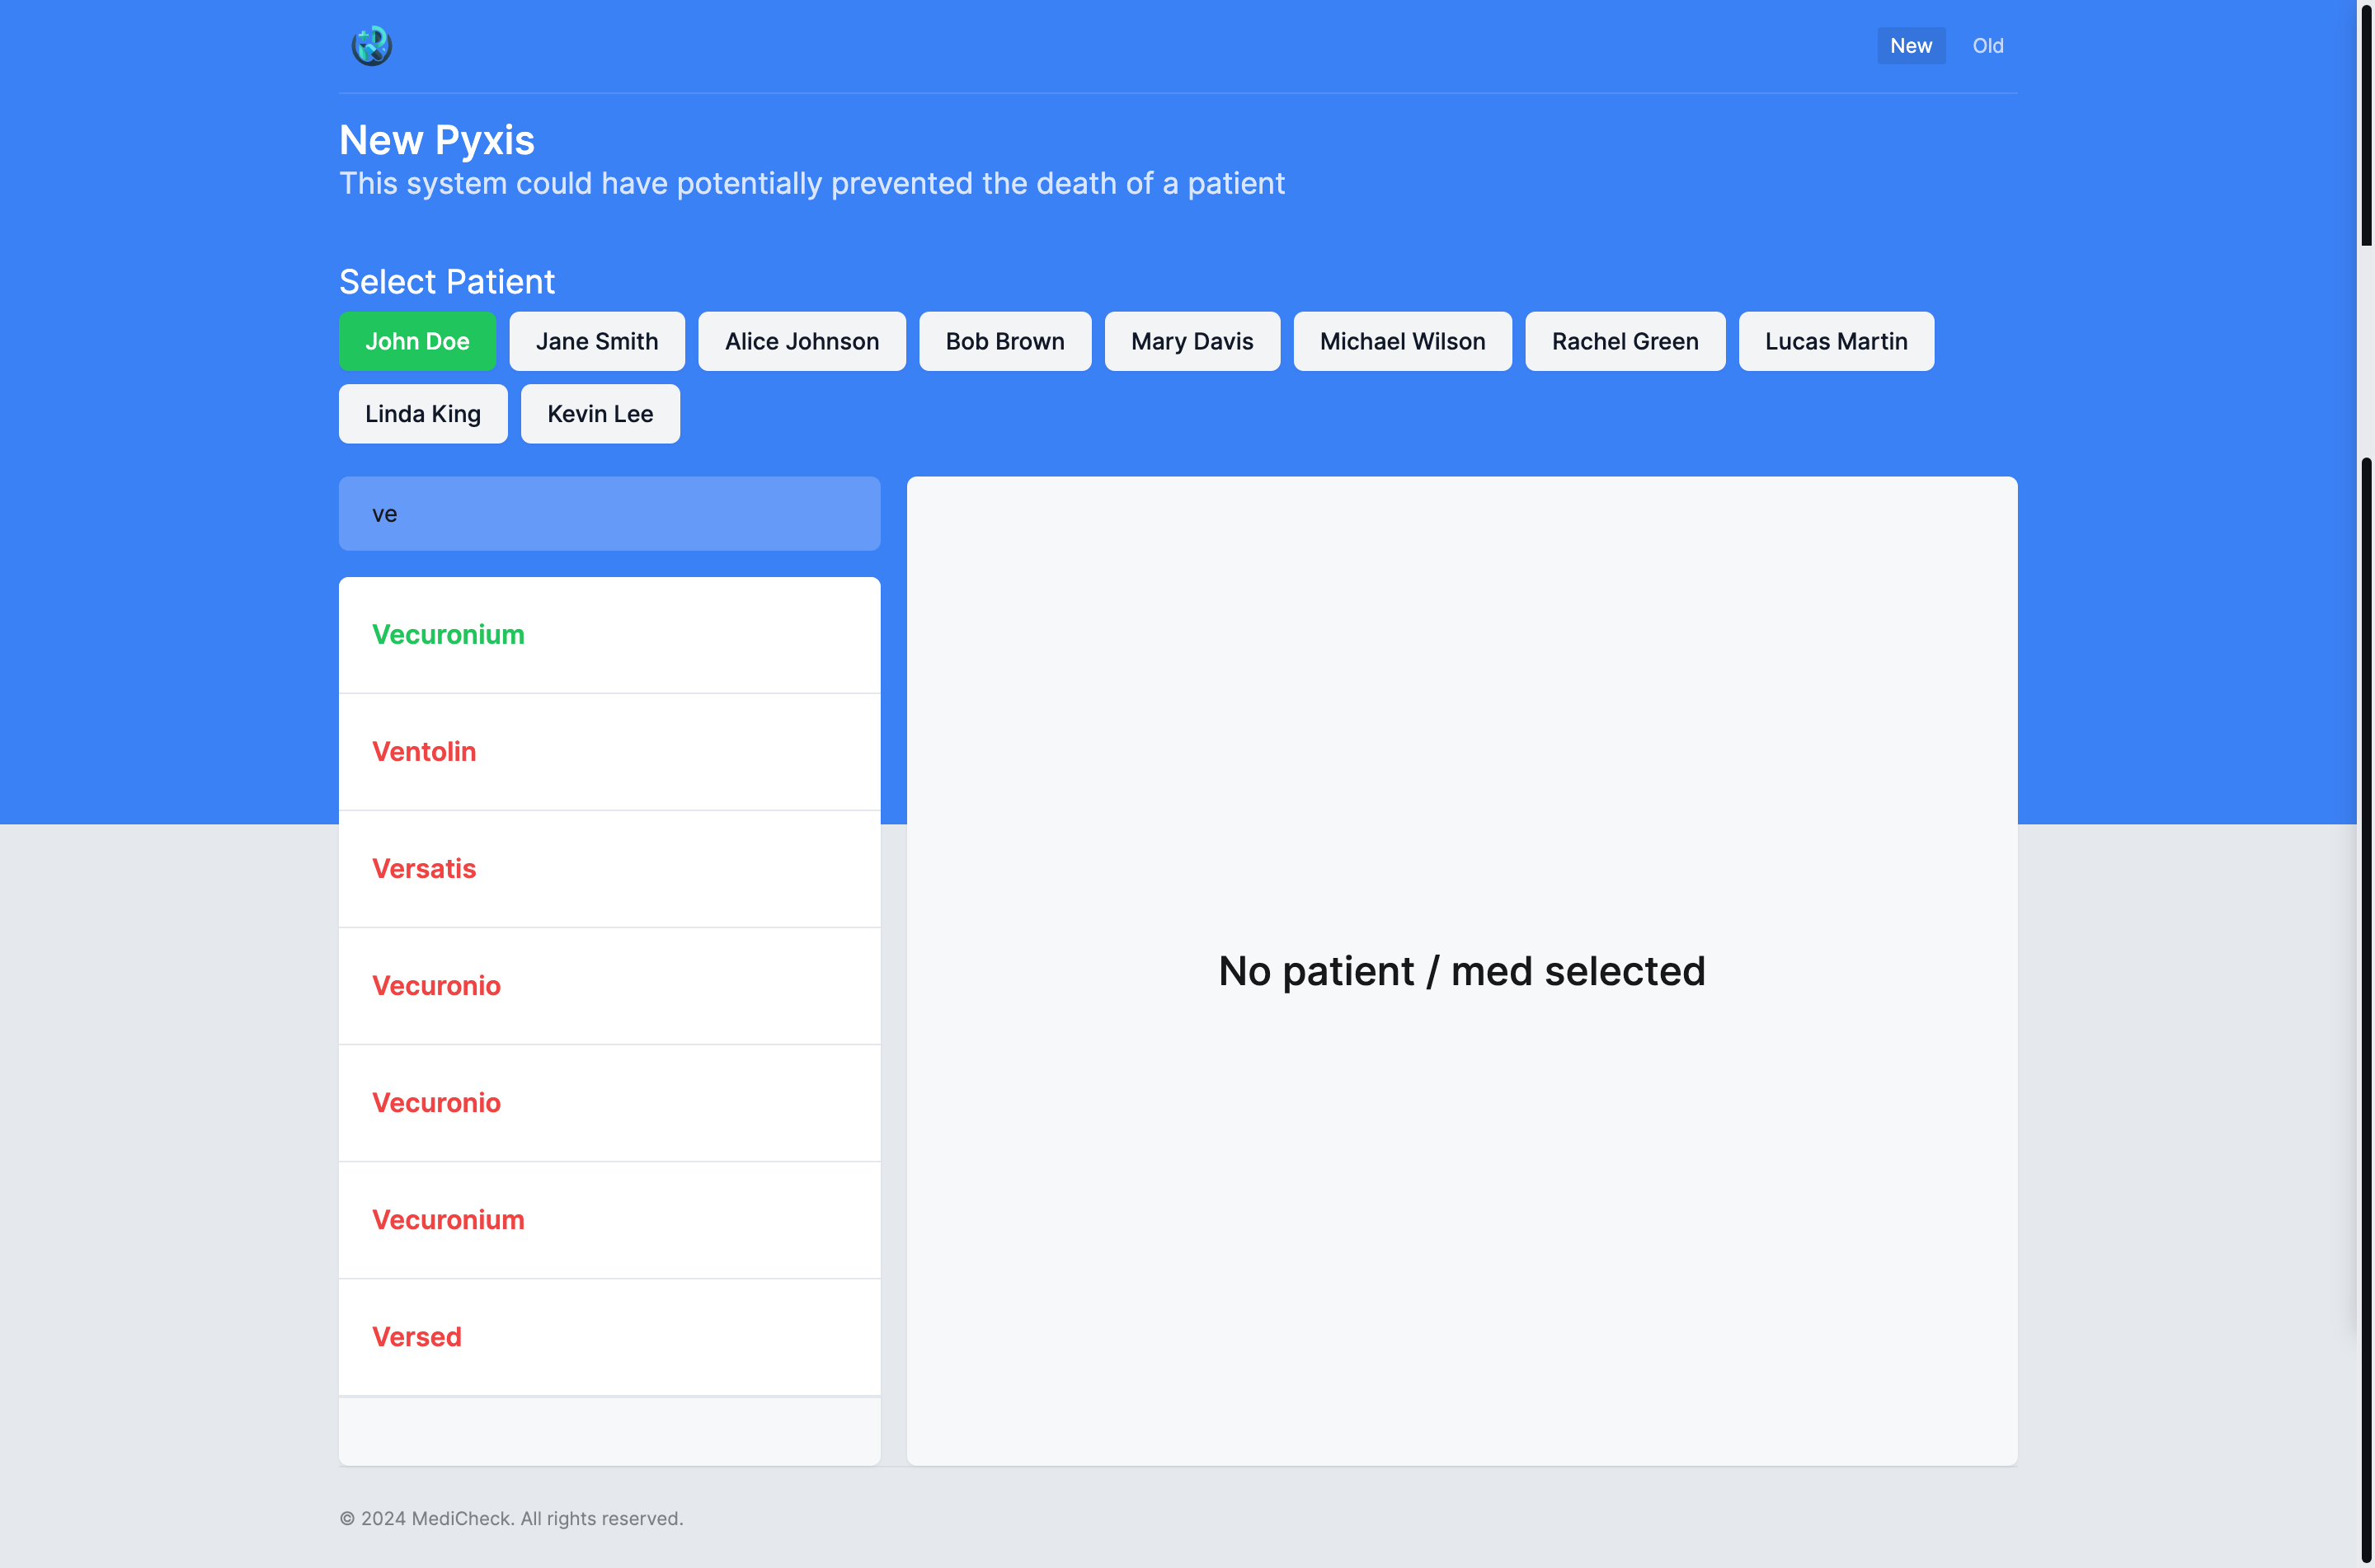
Task: Choose Michael Wilson patient button
Action: coord(1402,341)
